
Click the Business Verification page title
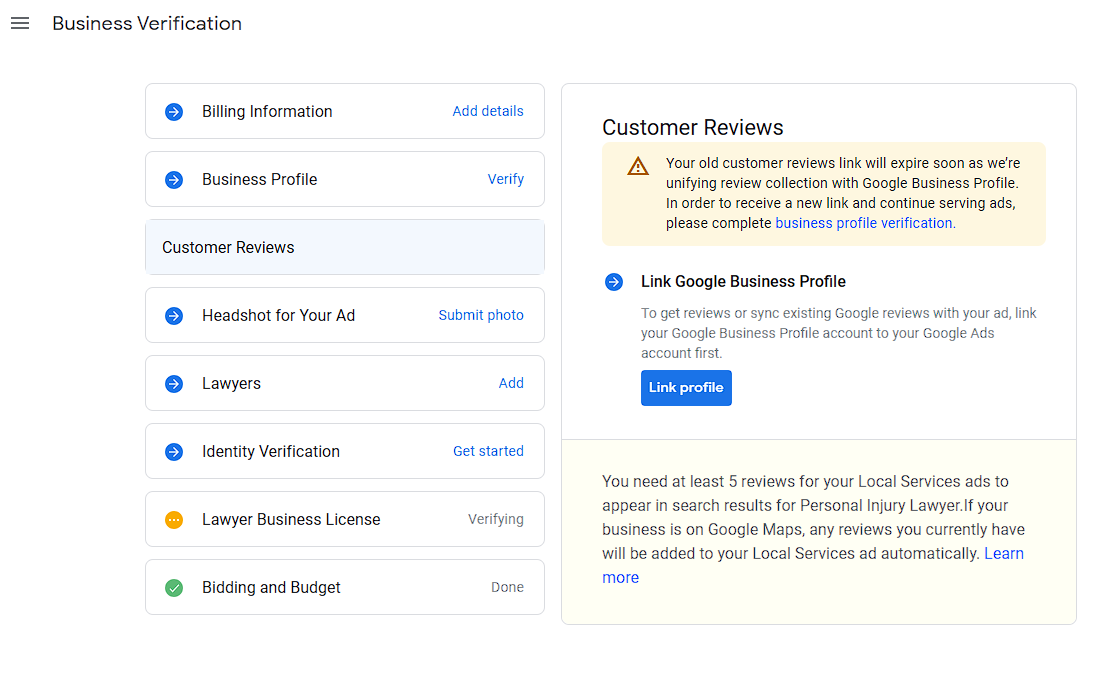tap(147, 23)
